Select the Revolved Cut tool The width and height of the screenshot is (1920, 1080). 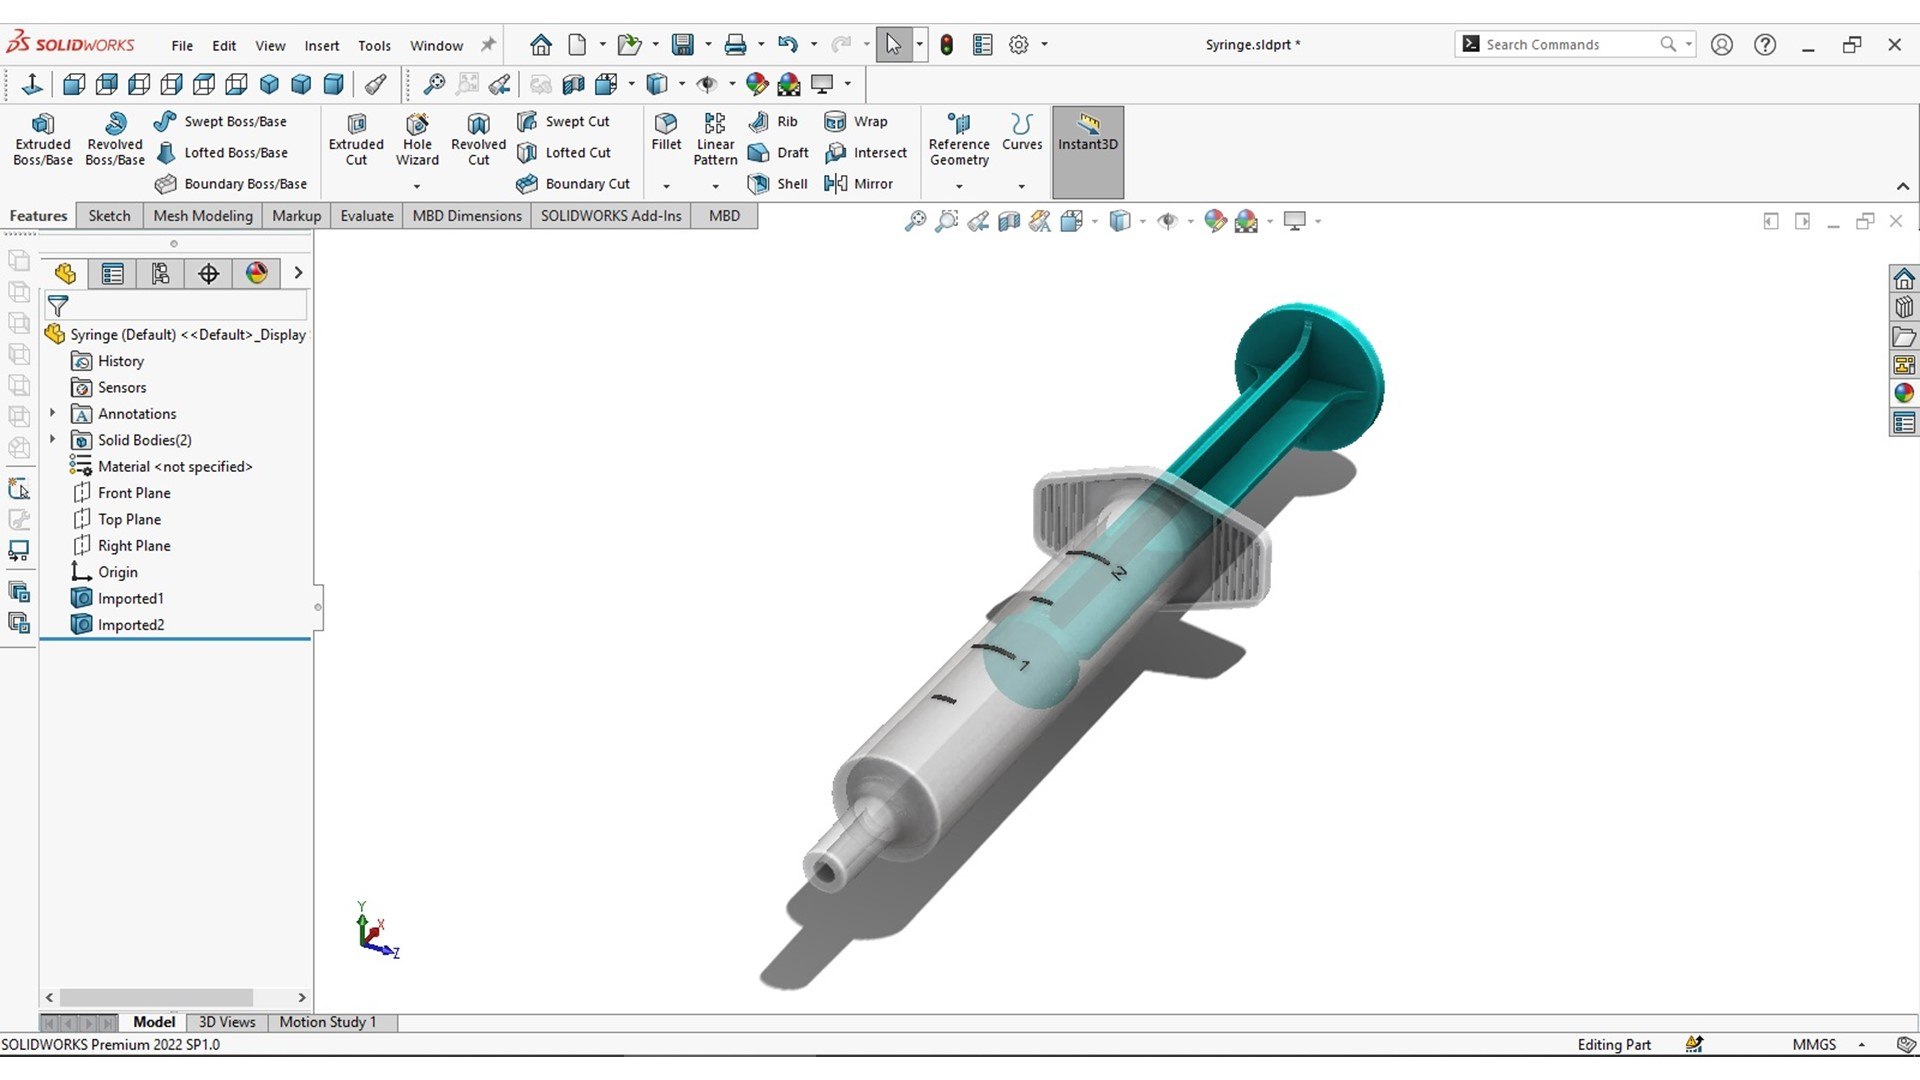[478, 139]
